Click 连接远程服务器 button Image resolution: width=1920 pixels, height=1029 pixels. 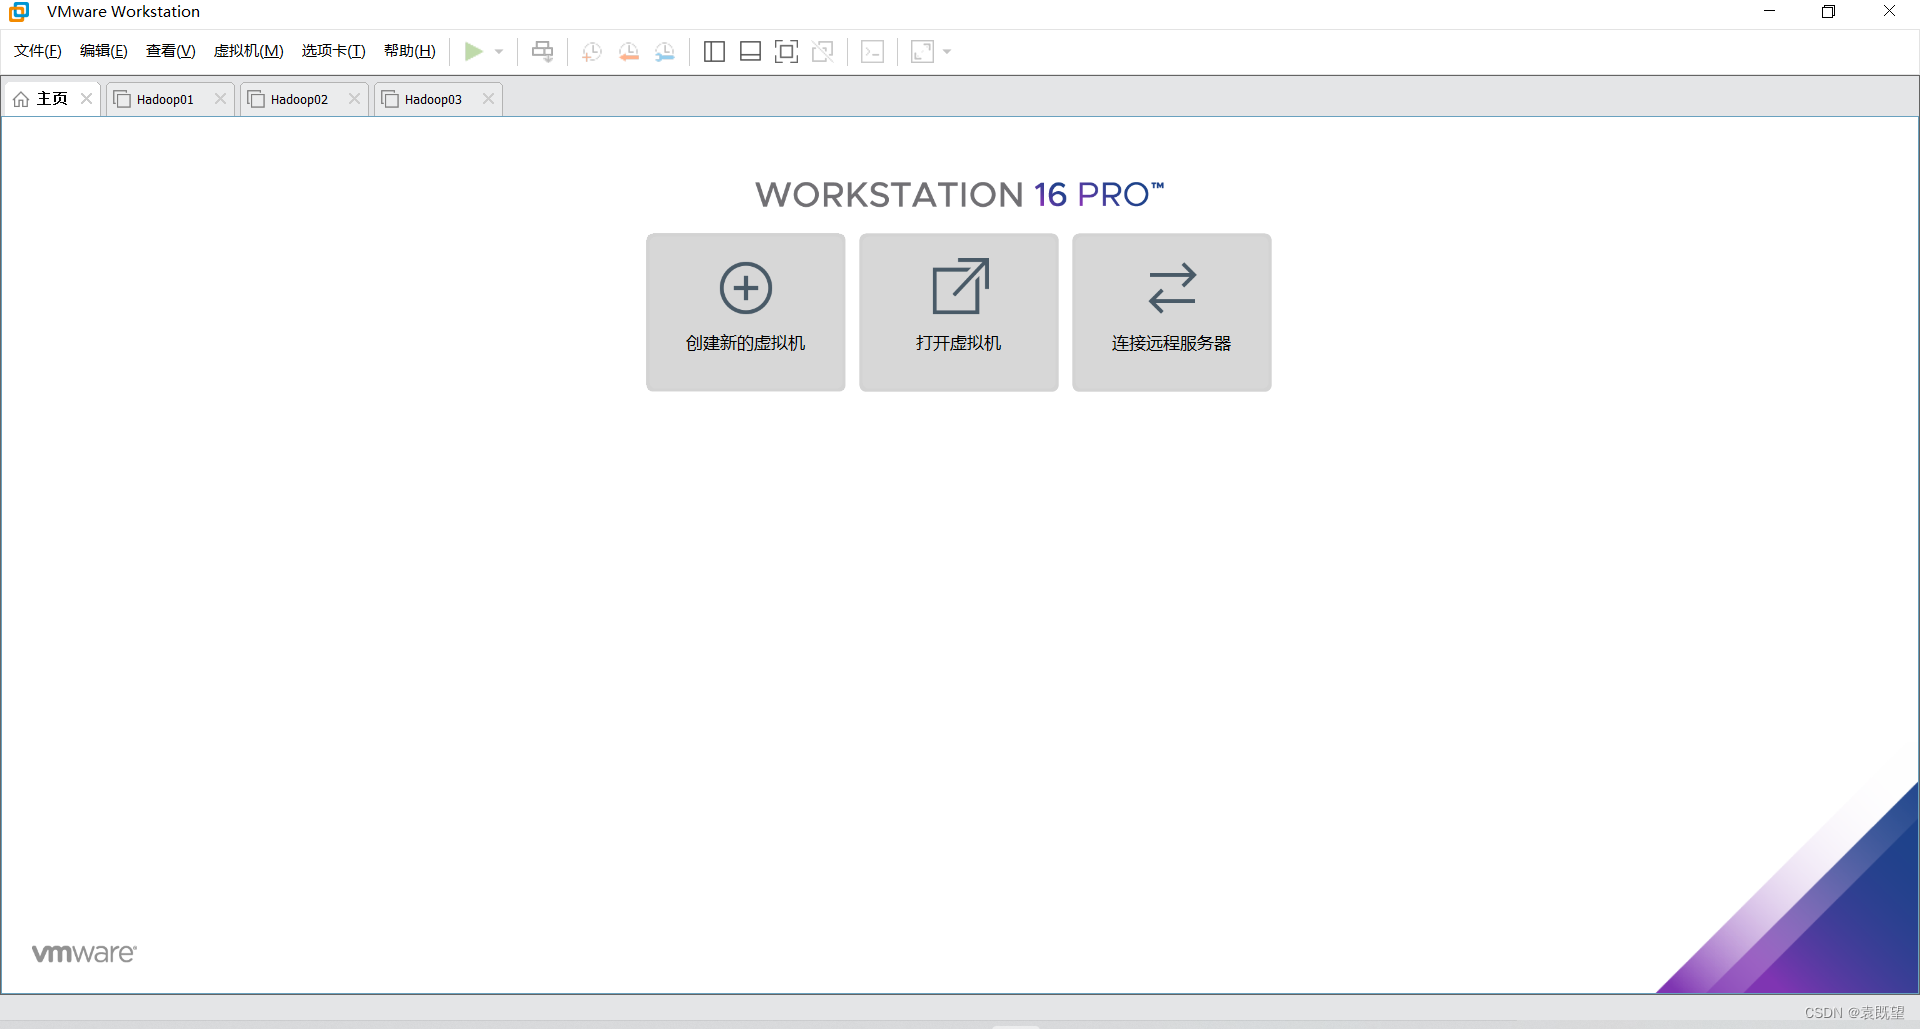[x=1172, y=312]
